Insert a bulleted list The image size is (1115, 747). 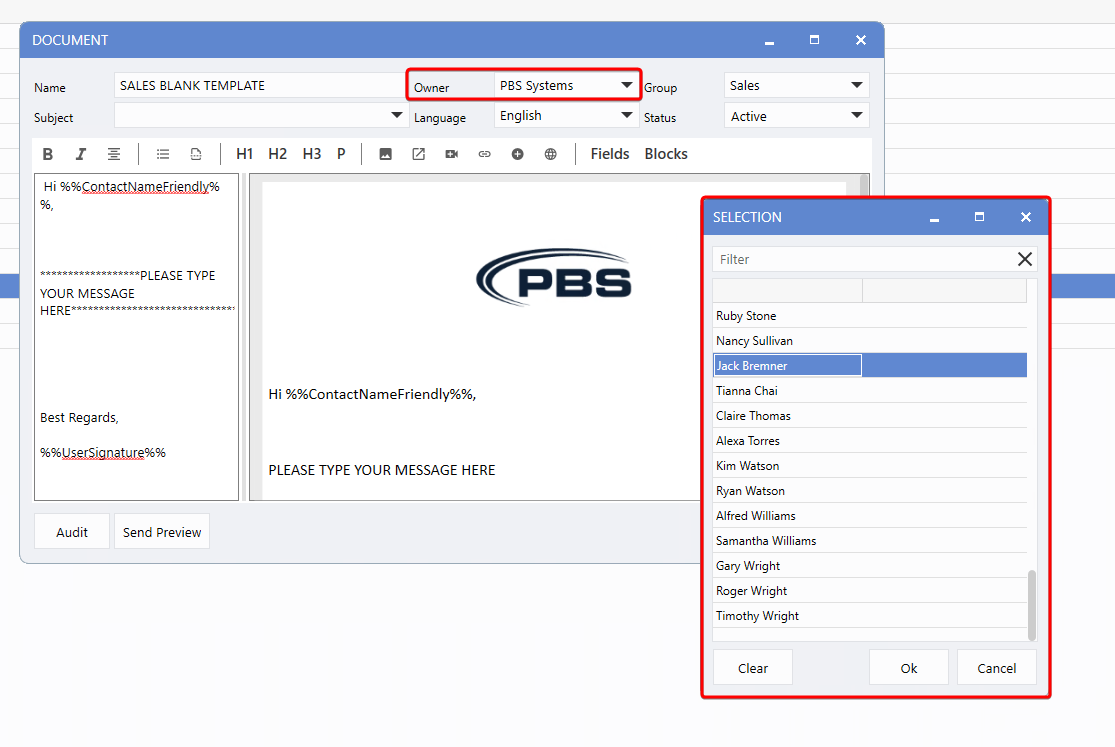pos(163,154)
